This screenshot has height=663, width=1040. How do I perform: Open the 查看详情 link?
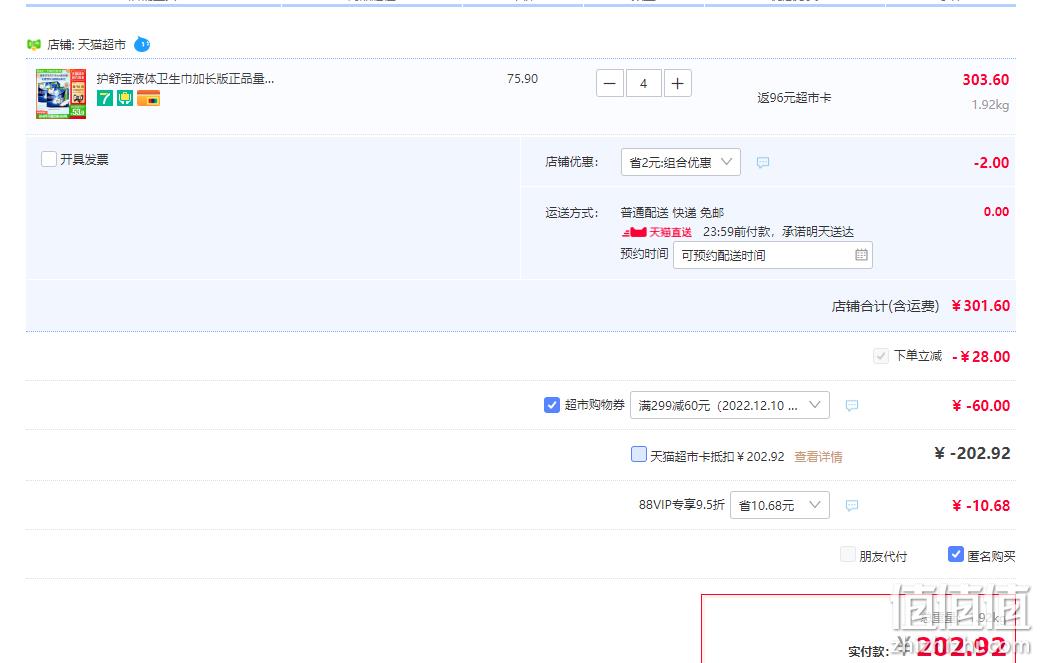click(x=818, y=457)
